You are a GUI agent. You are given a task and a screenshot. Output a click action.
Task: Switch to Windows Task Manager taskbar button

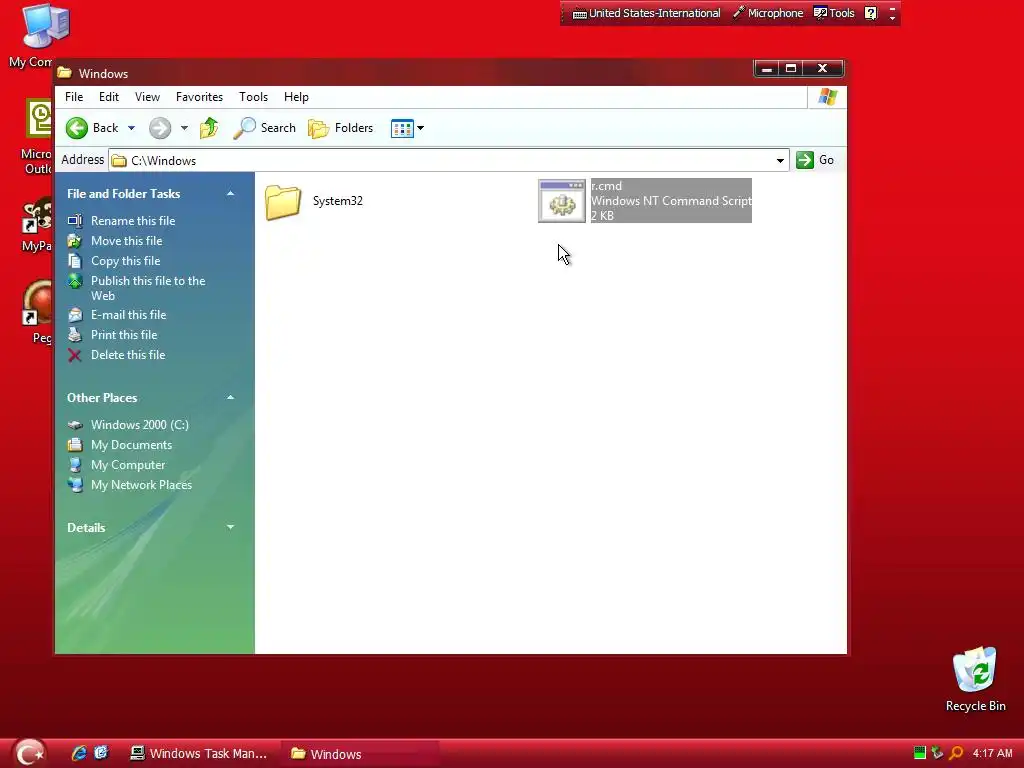[x=200, y=754]
